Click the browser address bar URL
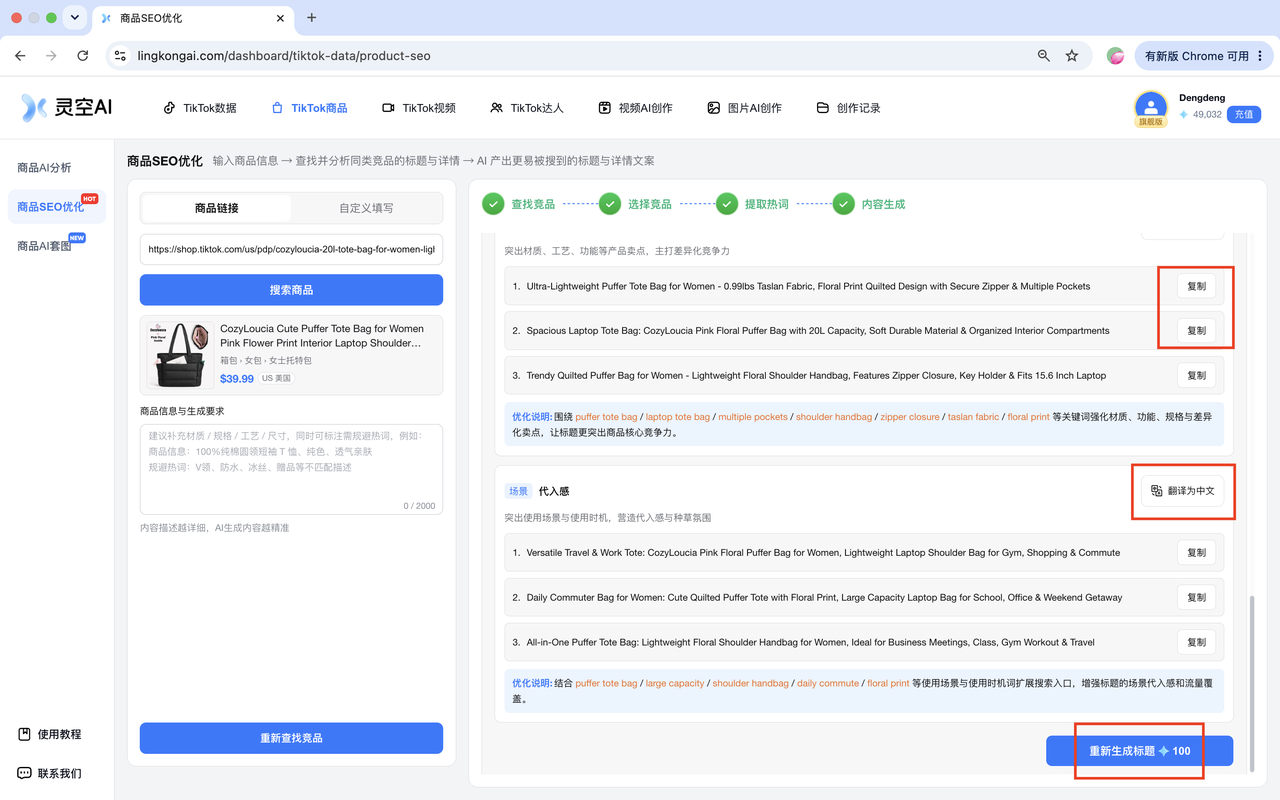The image size is (1280, 800). pyautogui.click(x=284, y=56)
